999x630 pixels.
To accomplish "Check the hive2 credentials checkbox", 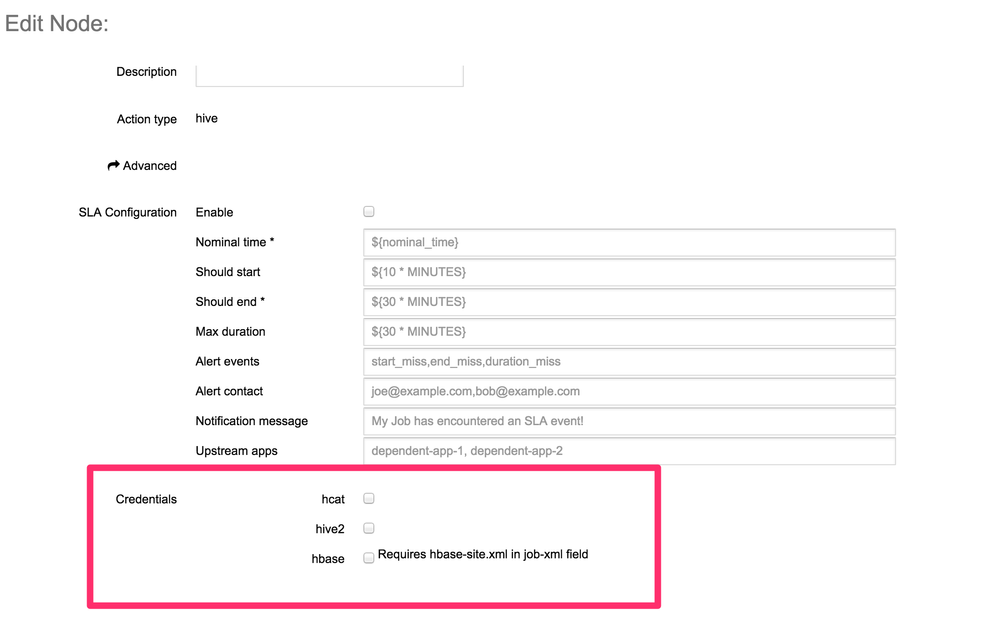I will point(369,528).
